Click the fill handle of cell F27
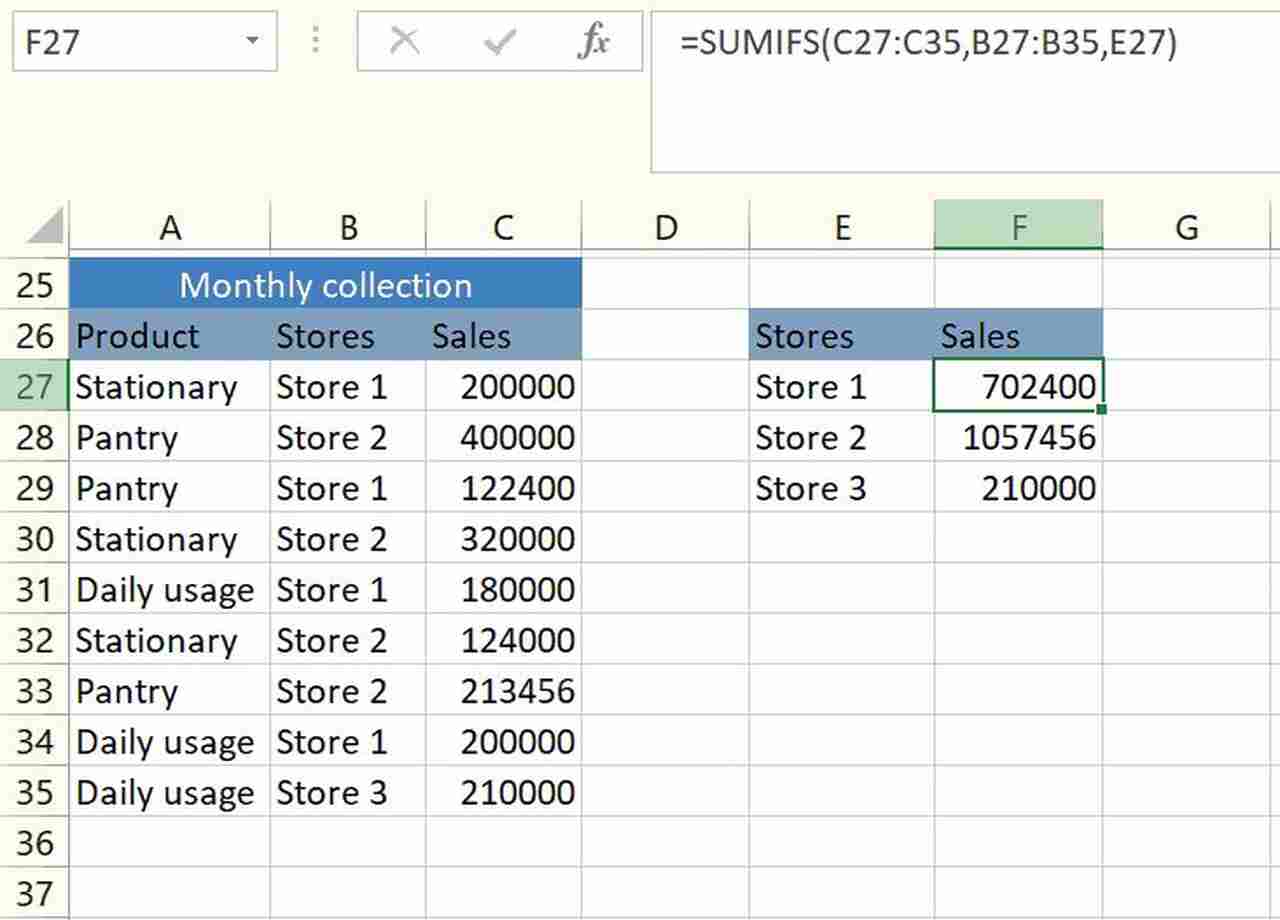1280x920 pixels. pos(1101,409)
